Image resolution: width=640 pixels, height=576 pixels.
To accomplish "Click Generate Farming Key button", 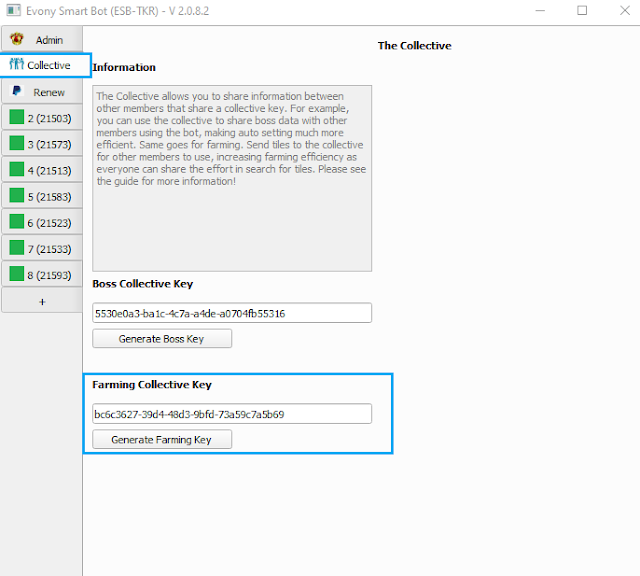I will [162, 439].
